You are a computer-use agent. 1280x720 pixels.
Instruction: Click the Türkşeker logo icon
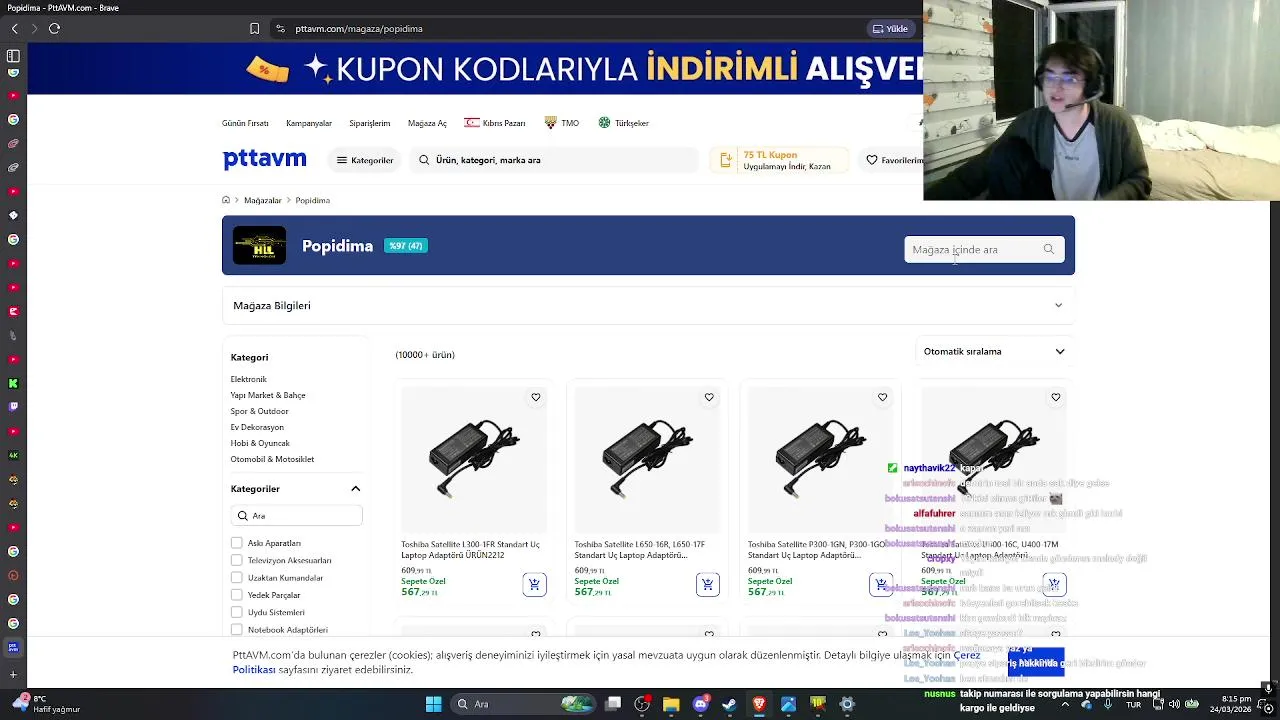pyautogui.click(x=604, y=123)
